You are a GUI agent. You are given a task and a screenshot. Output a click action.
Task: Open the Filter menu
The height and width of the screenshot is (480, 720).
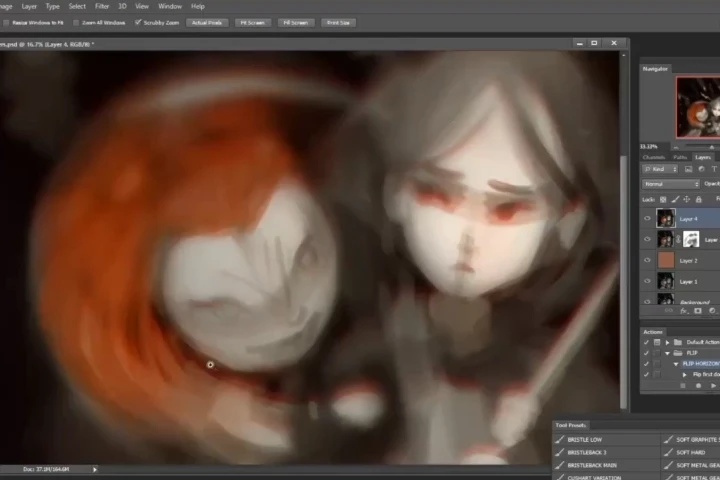pyautogui.click(x=102, y=6)
